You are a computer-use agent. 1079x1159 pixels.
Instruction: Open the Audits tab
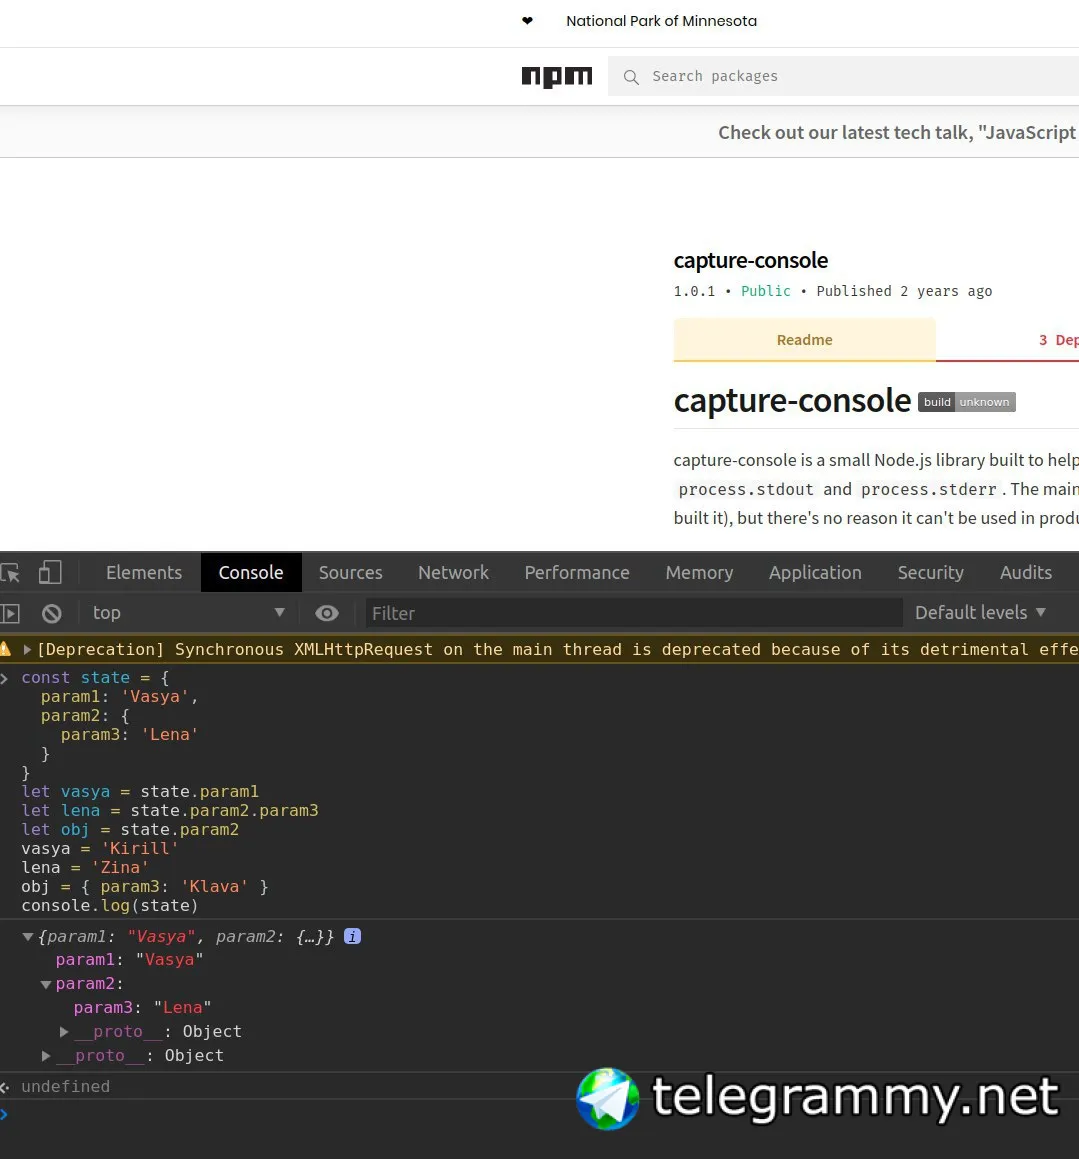coord(1026,573)
